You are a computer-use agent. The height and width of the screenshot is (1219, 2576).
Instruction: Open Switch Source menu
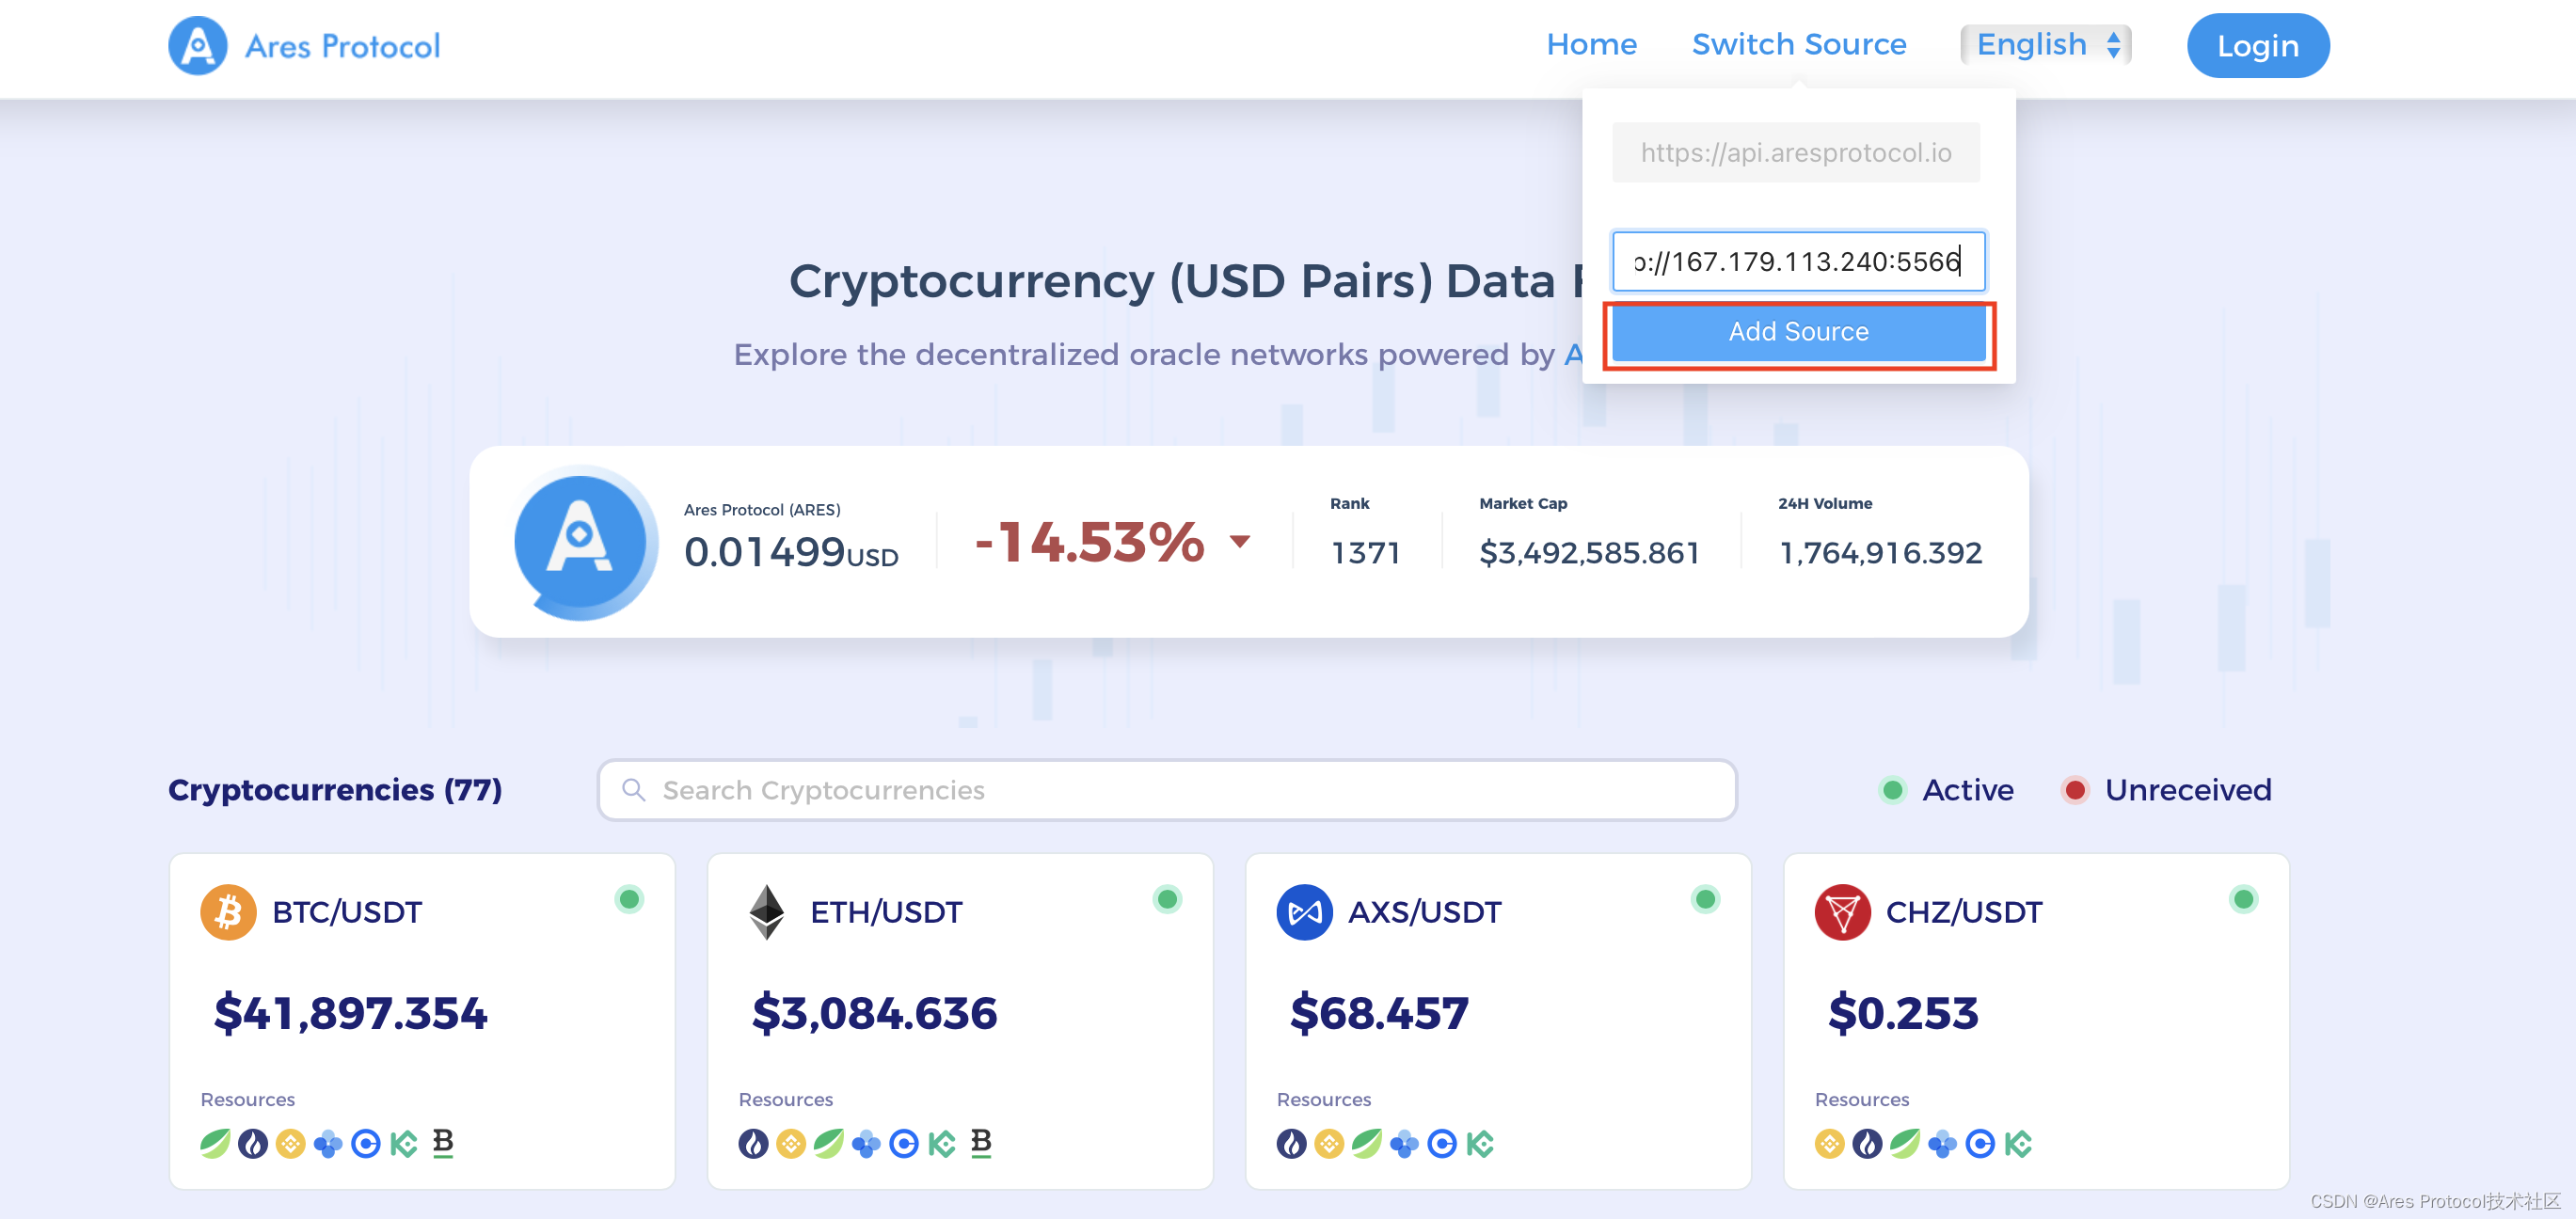1798,45
